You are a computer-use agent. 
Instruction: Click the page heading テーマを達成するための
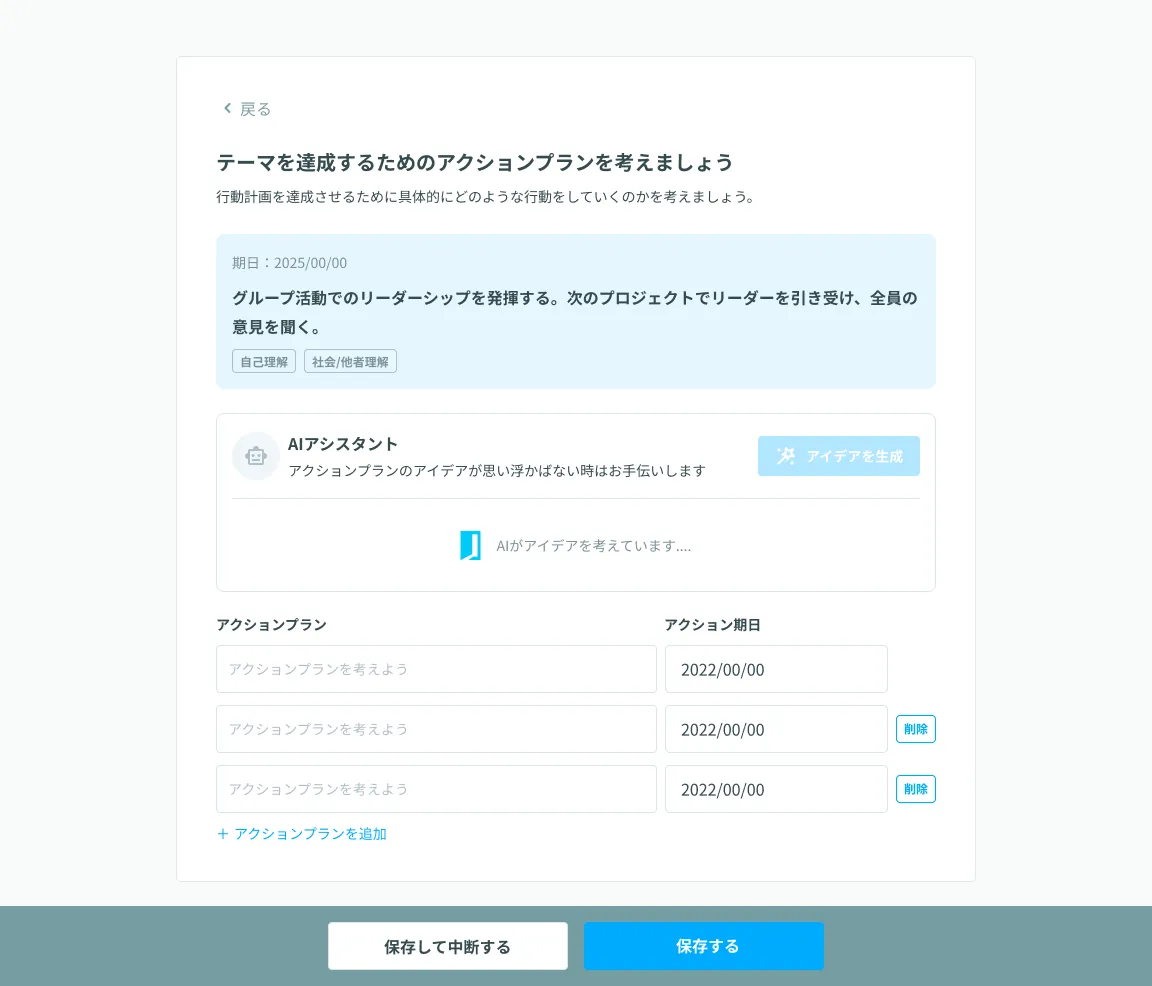(x=475, y=162)
